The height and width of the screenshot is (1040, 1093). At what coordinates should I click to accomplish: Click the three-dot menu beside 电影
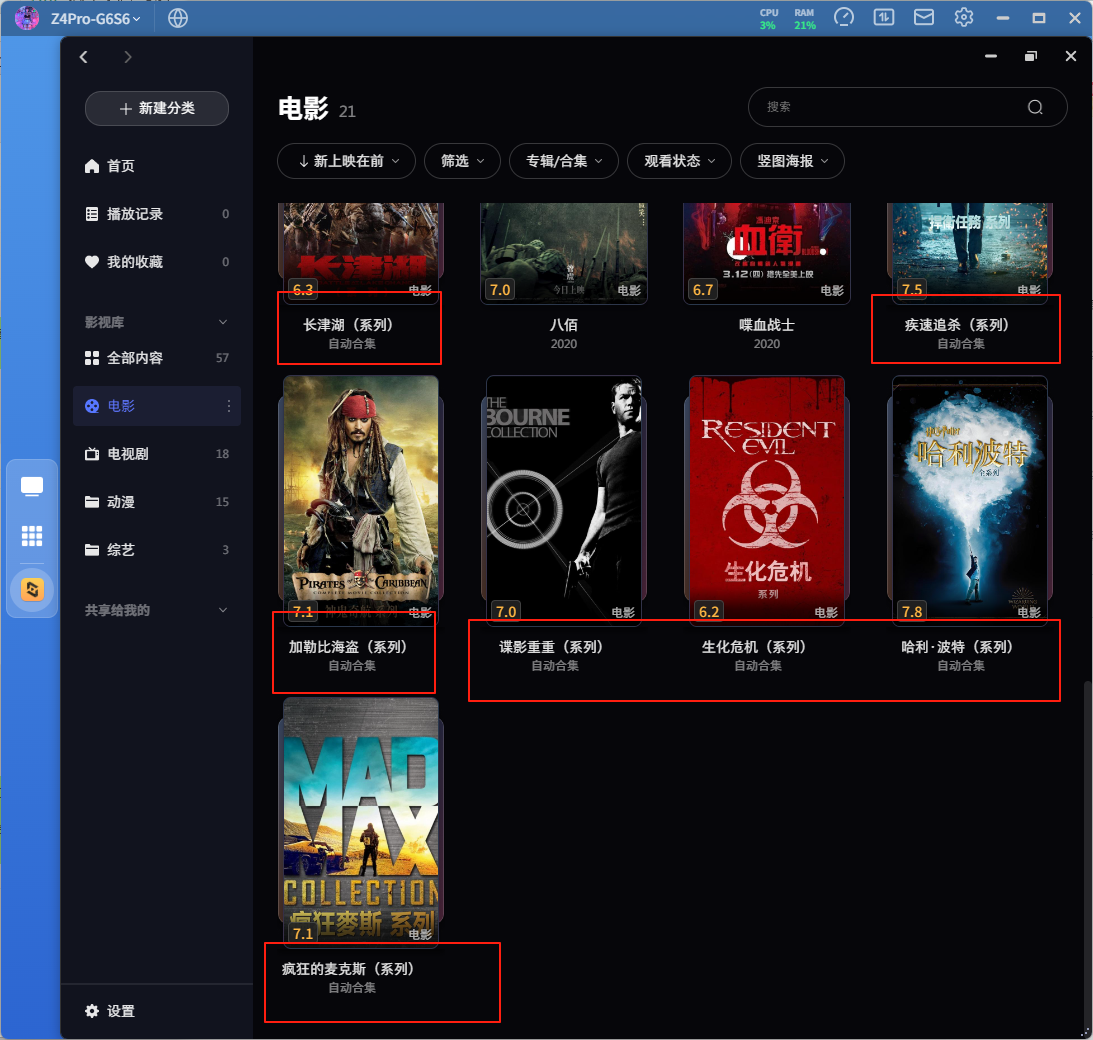(229, 406)
